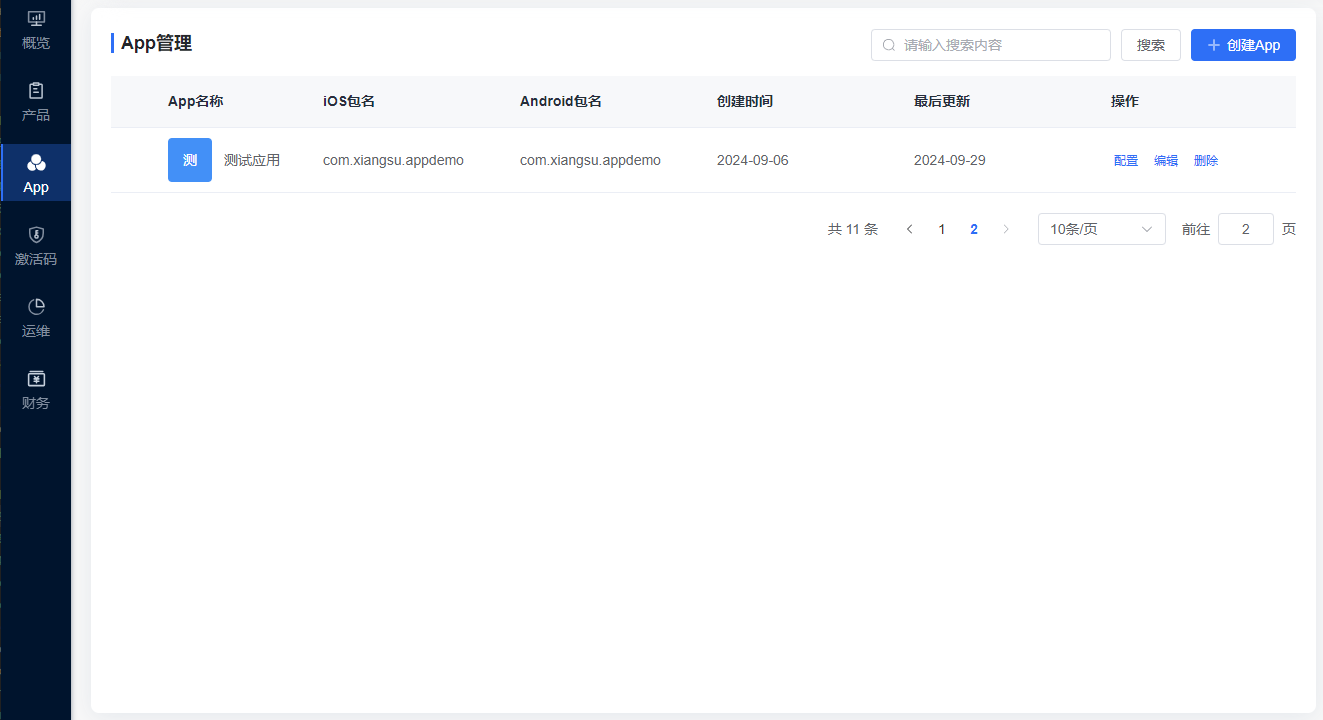The width and height of the screenshot is (1323, 720).
Task: Click the 共 11 条 total count
Action: [853, 229]
